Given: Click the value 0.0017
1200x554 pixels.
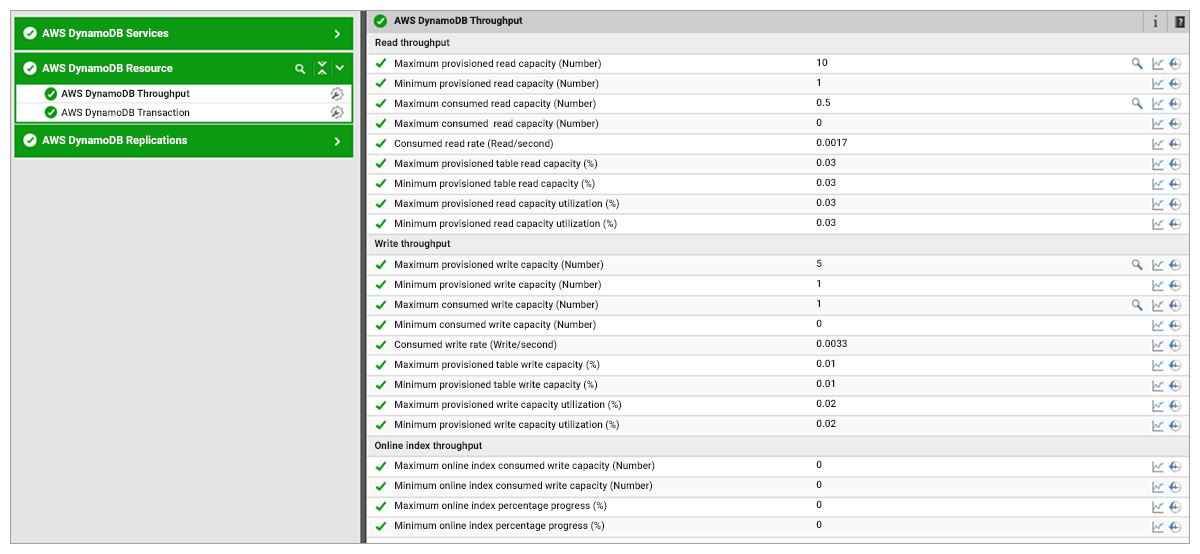Looking at the screenshot, I should coord(832,143).
